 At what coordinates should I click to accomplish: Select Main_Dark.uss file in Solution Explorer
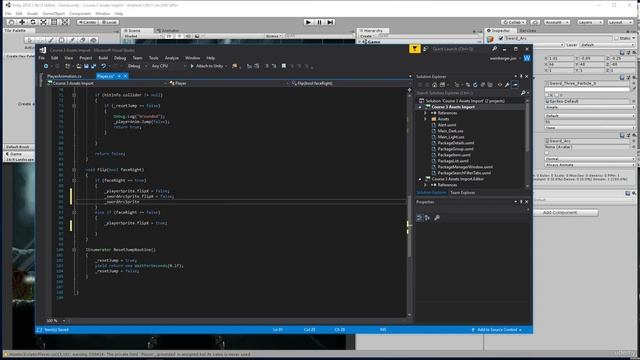tap(450, 131)
